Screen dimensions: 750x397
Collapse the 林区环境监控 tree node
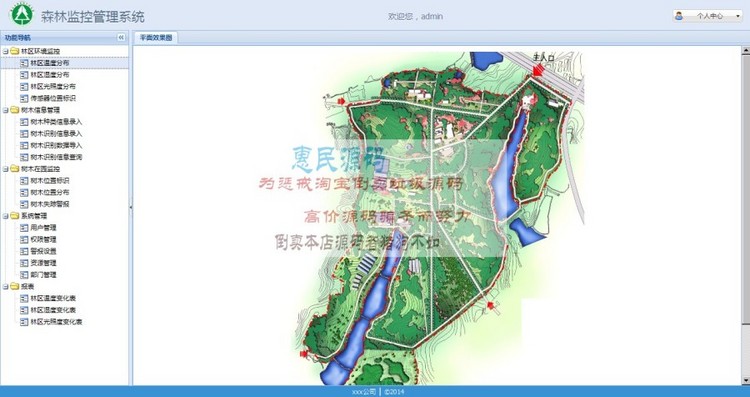point(6,51)
